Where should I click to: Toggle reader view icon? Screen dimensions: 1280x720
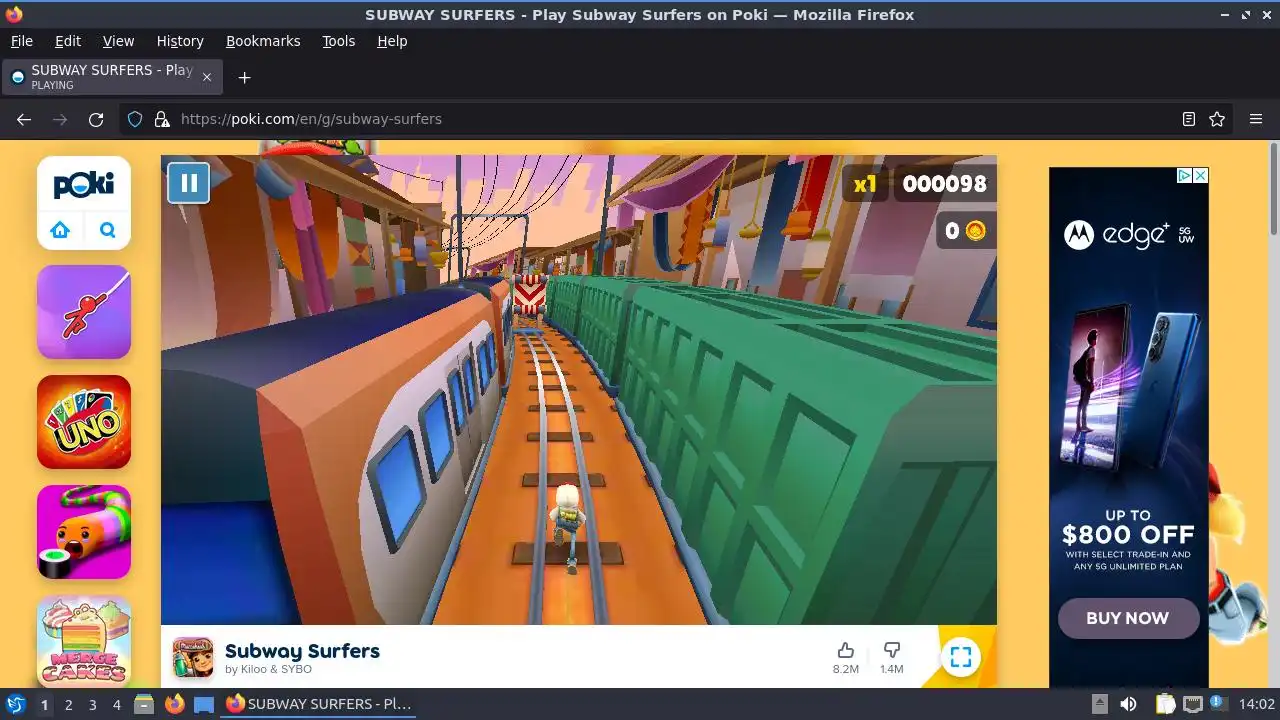click(x=1188, y=119)
